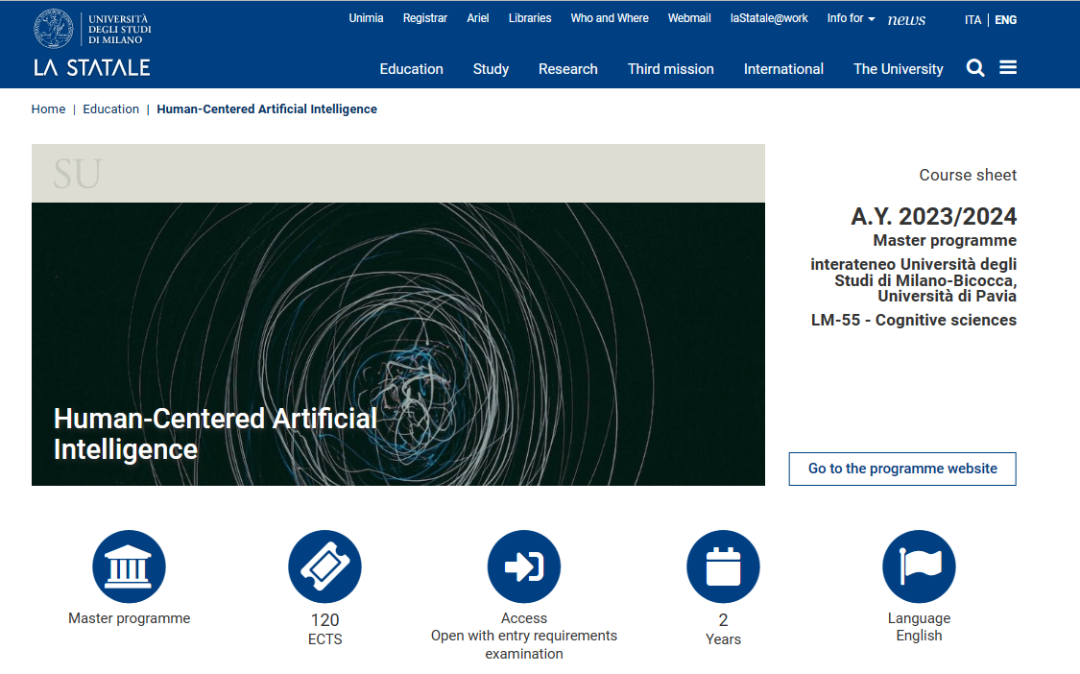
Task: Go to the Unimia link
Action: [x=366, y=18]
